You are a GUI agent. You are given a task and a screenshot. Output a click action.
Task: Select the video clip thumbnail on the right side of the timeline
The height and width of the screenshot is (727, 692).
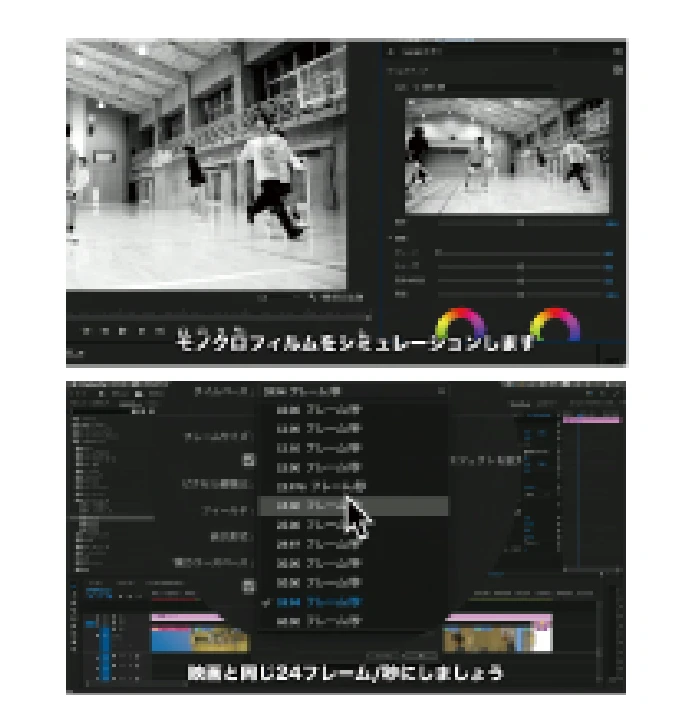[498, 638]
